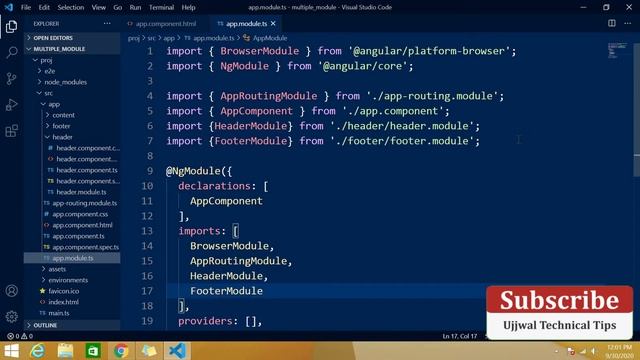Open app-routing.module.ts file
This screenshot has width=640, height=360.
84,203
